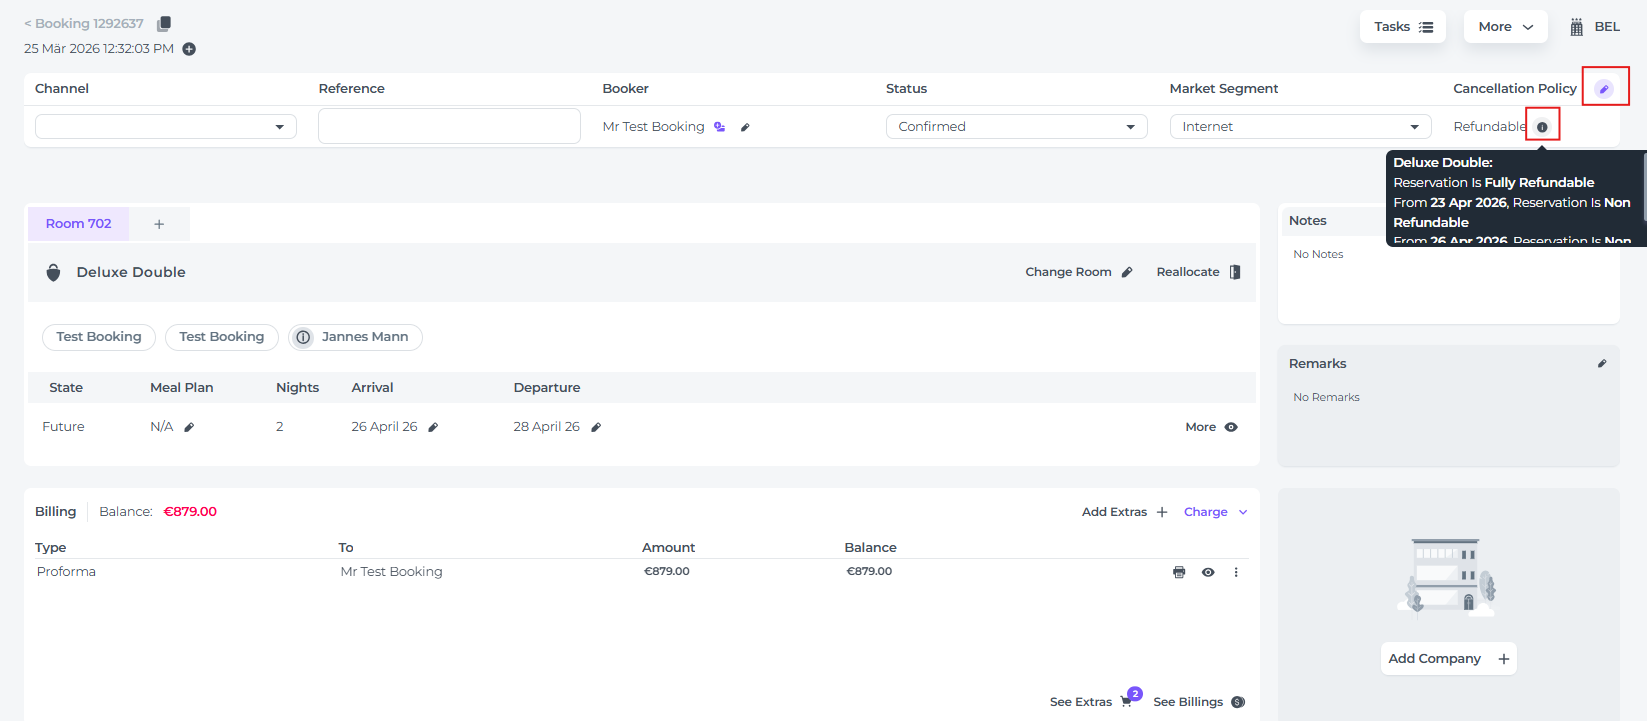This screenshot has width=1647, height=721.
Task: Edit the Meal Plan N/A value
Action: [x=189, y=427]
